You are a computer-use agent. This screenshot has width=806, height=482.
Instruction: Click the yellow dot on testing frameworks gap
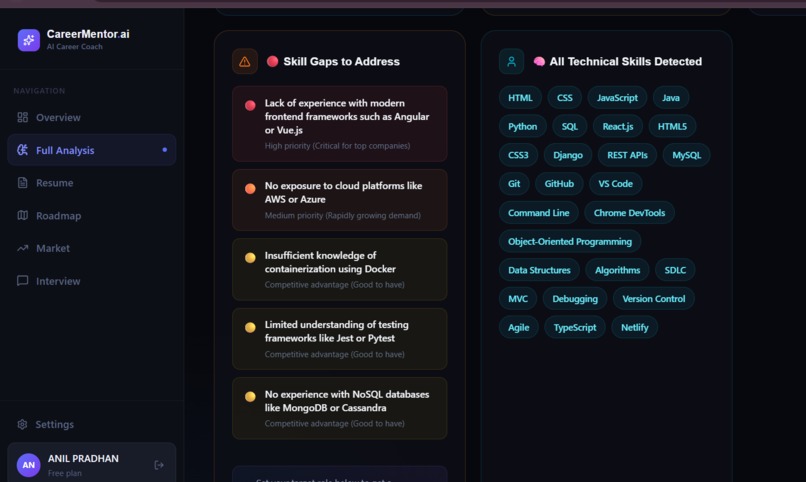coord(250,327)
